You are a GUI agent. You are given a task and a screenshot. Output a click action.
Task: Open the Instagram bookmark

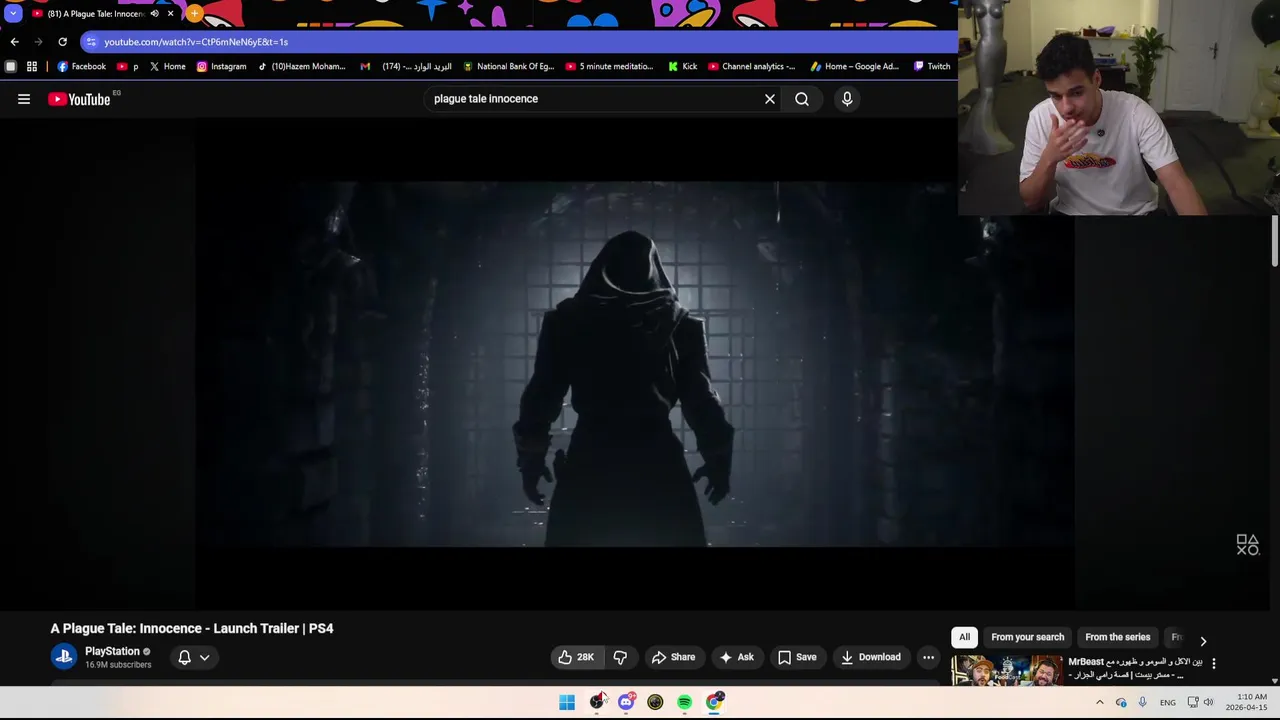click(221, 67)
